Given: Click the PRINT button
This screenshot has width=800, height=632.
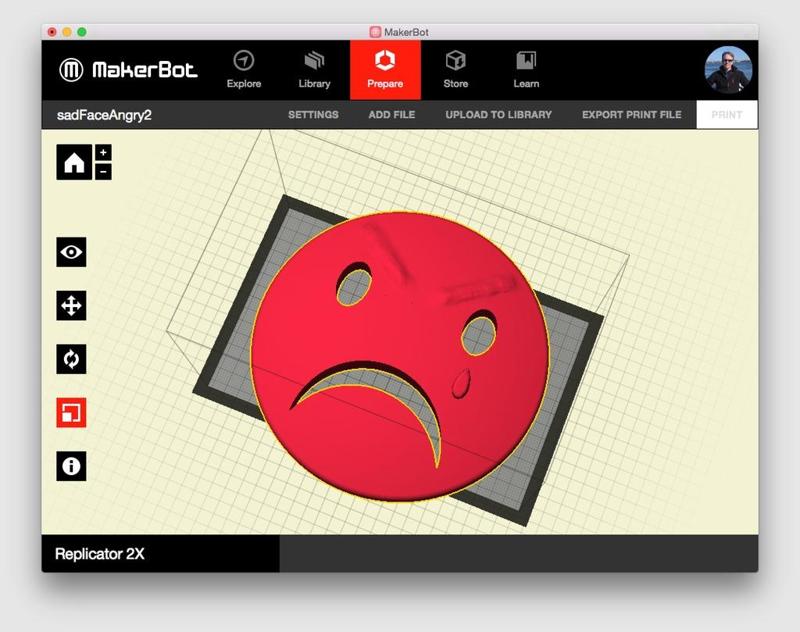Looking at the screenshot, I should (727, 115).
